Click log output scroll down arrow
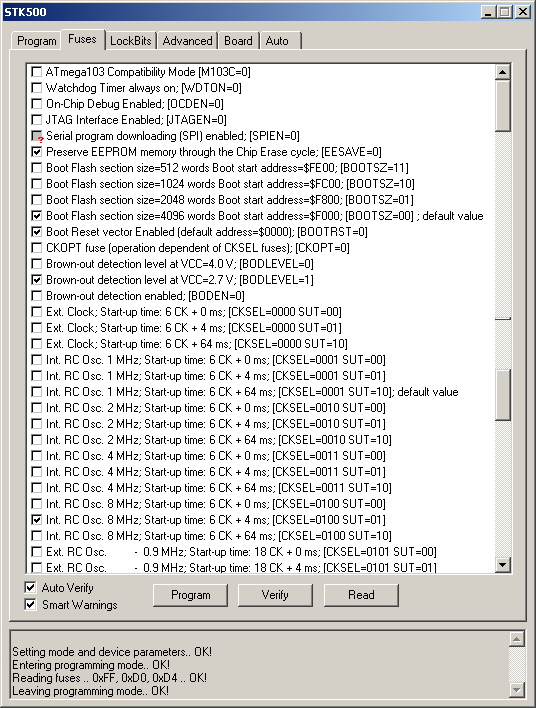This screenshot has height=708, width=536. [x=517, y=689]
